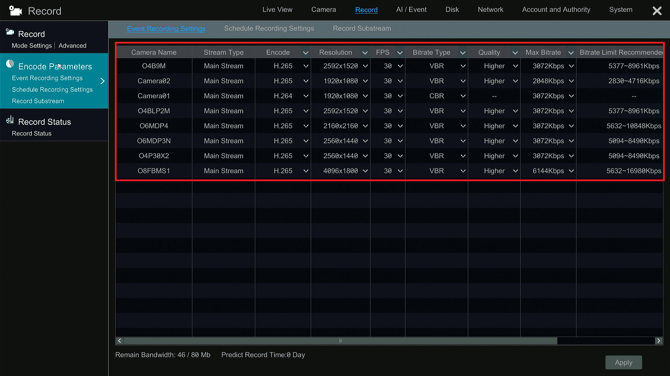Open the Record Substream sidebar link
Image resolution: width=670 pixels, height=376 pixels.
(x=38, y=101)
